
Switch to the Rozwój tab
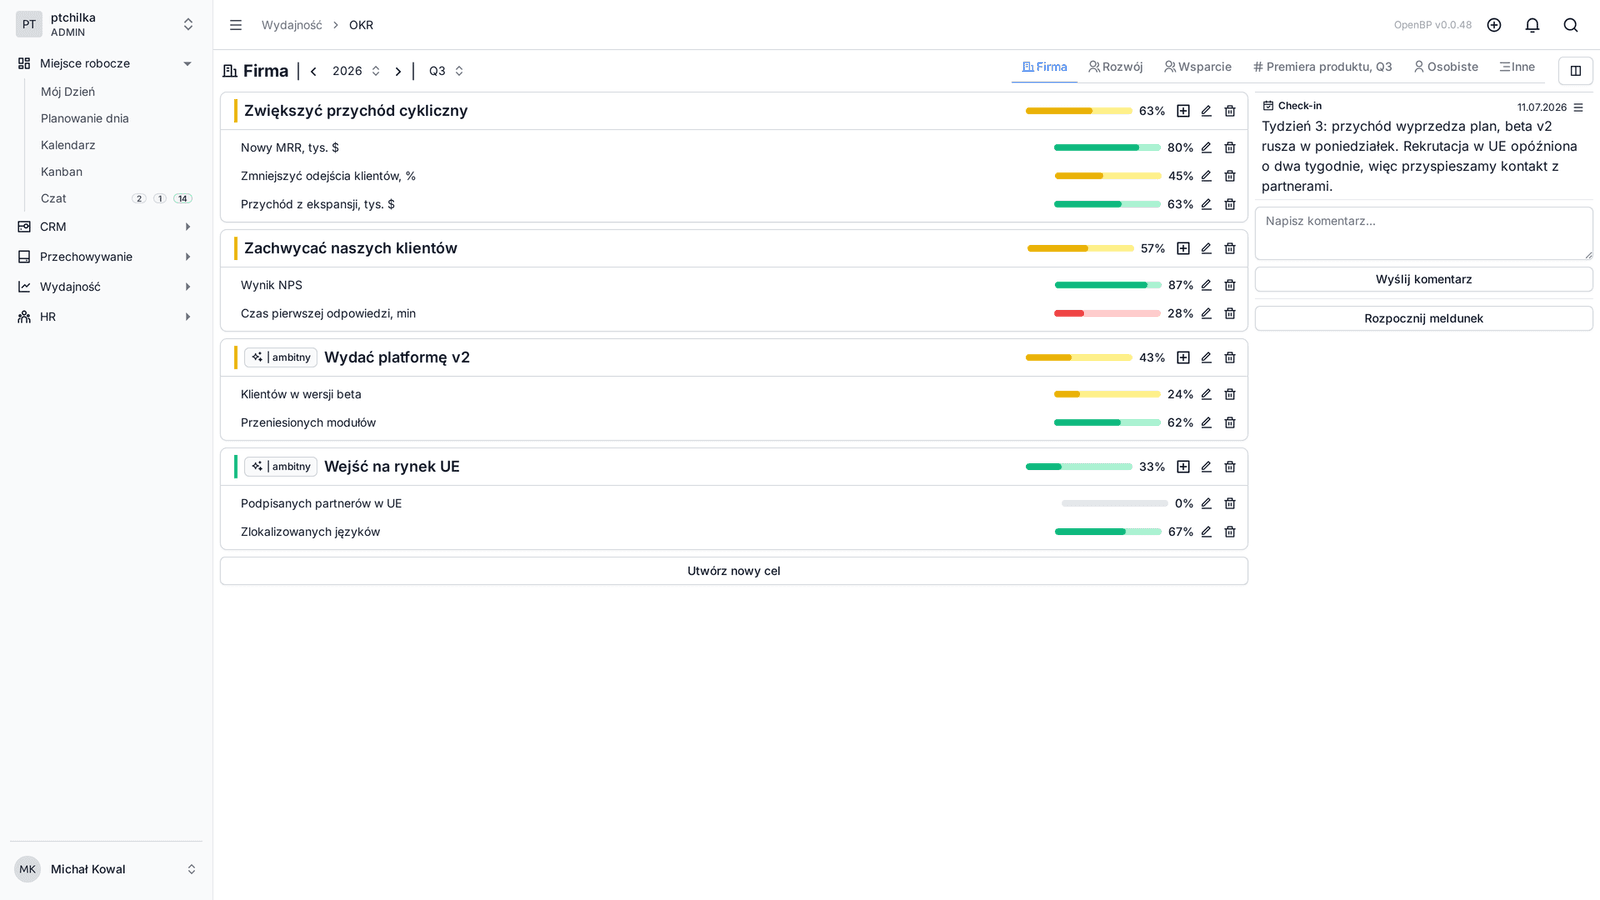coord(1115,67)
